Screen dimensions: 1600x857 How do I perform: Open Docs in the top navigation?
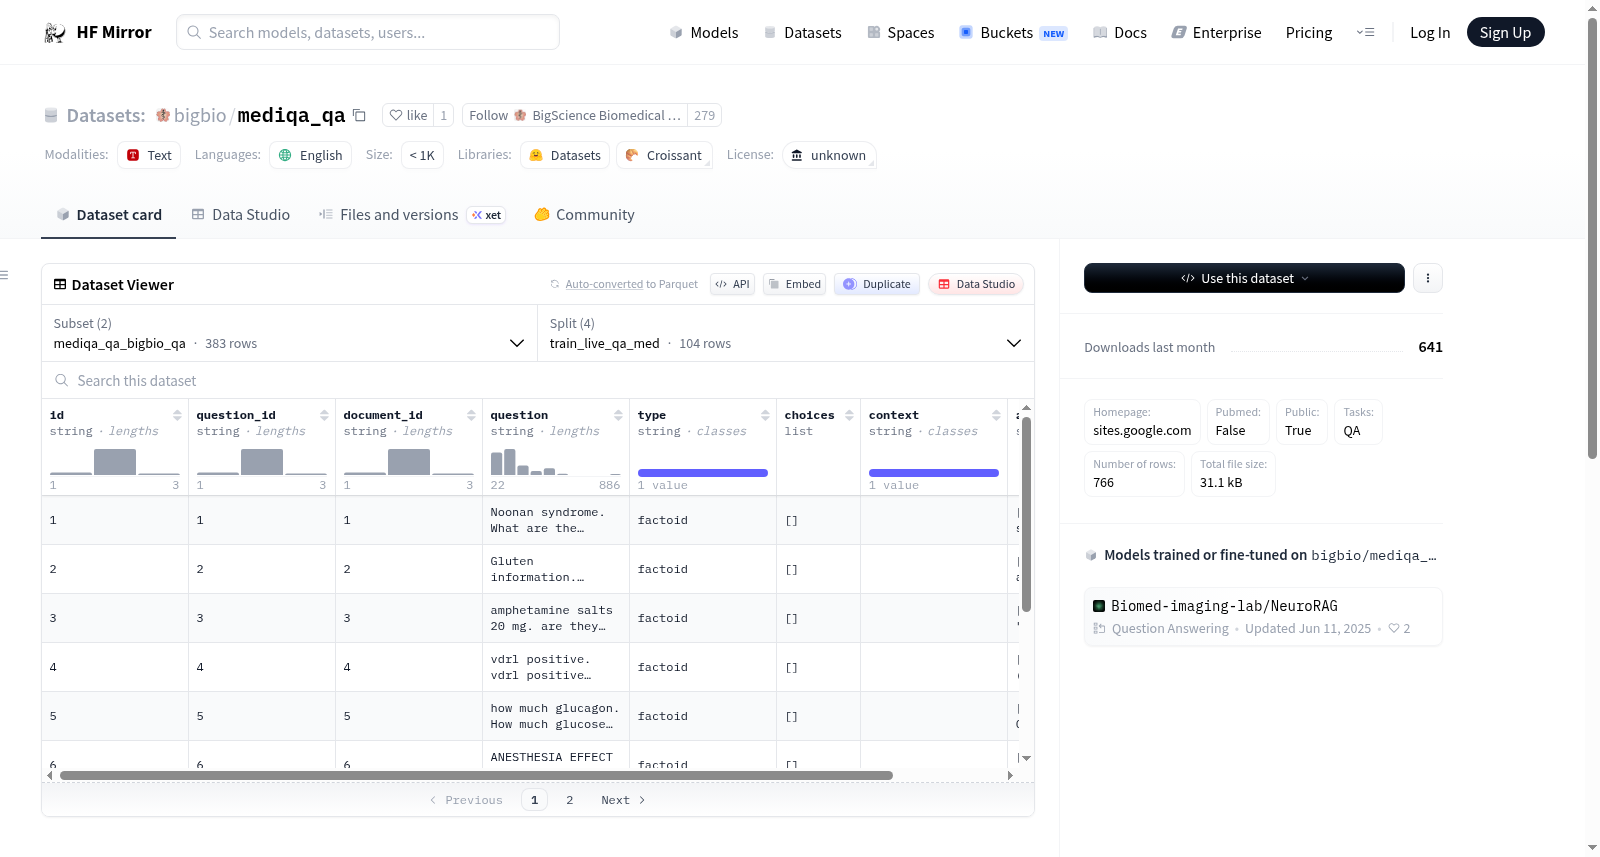click(1120, 33)
